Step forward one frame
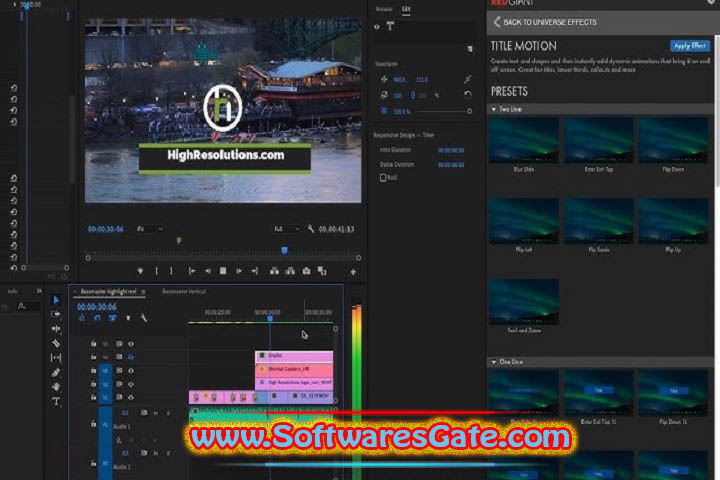 point(239,271)
